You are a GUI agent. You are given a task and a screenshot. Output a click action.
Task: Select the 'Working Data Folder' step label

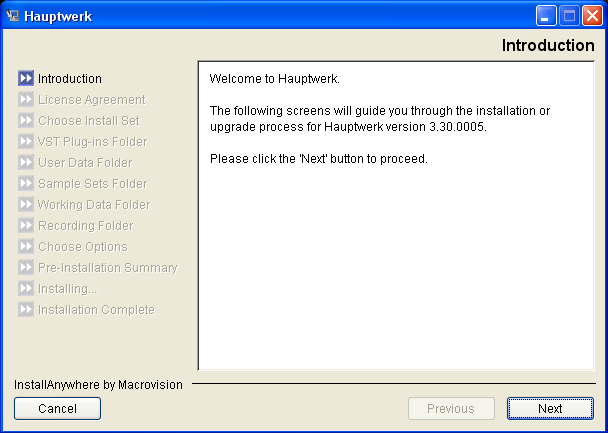click(x=94, y=204)
